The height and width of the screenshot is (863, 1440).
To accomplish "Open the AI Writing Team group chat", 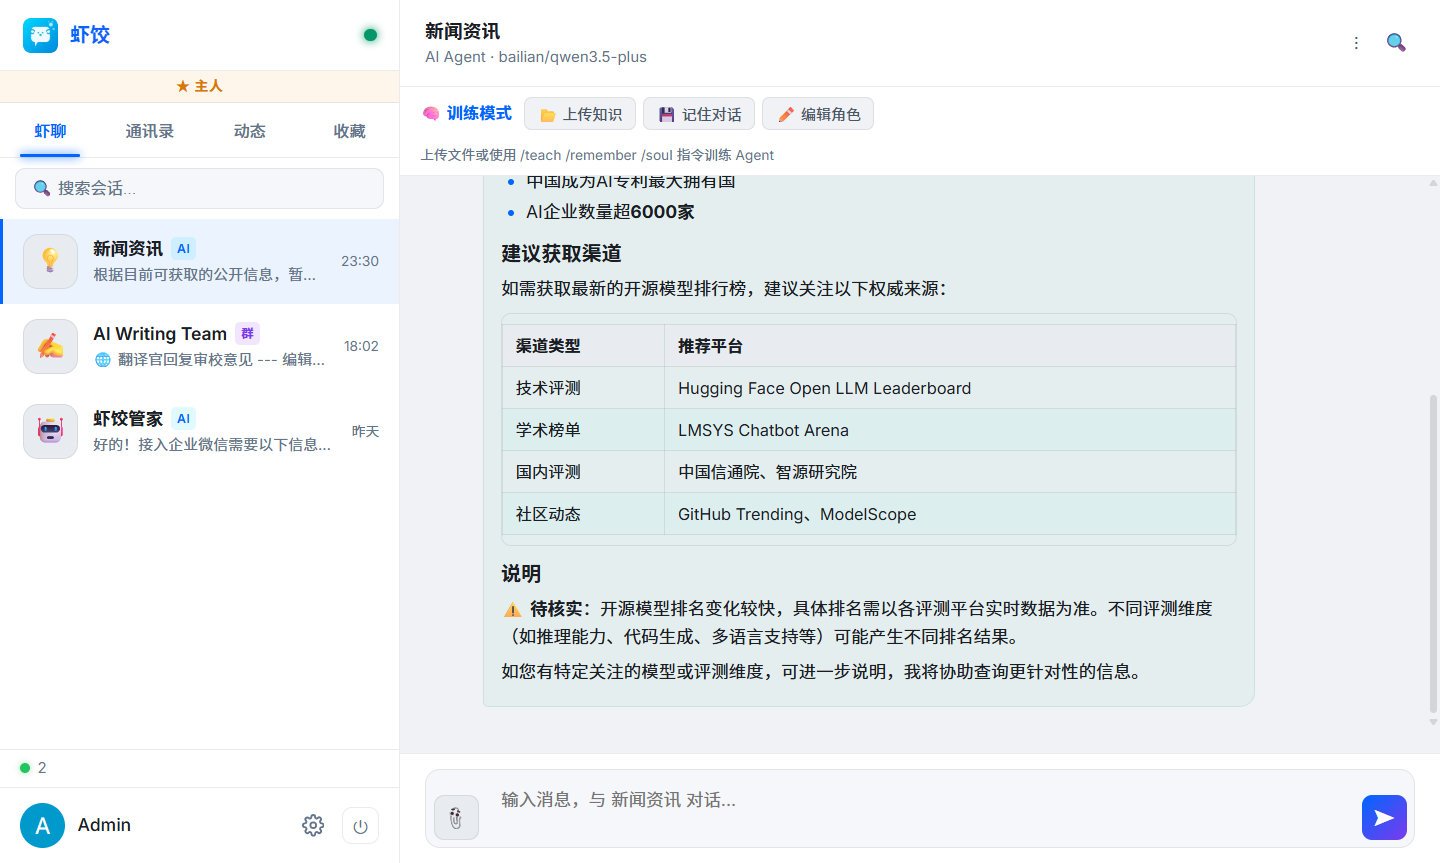I will tap(200, 346).
